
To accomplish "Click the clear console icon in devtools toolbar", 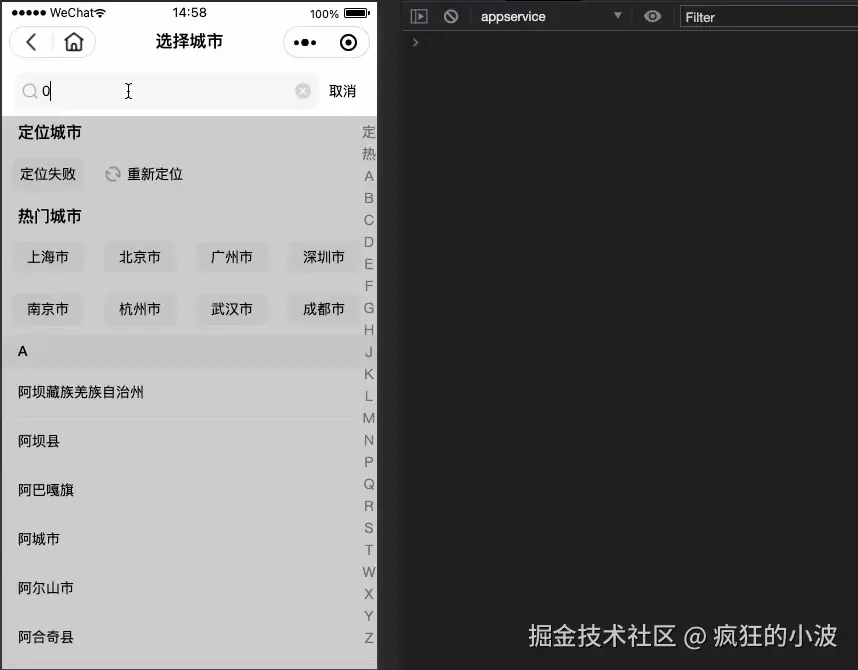I will click(450, 16).
